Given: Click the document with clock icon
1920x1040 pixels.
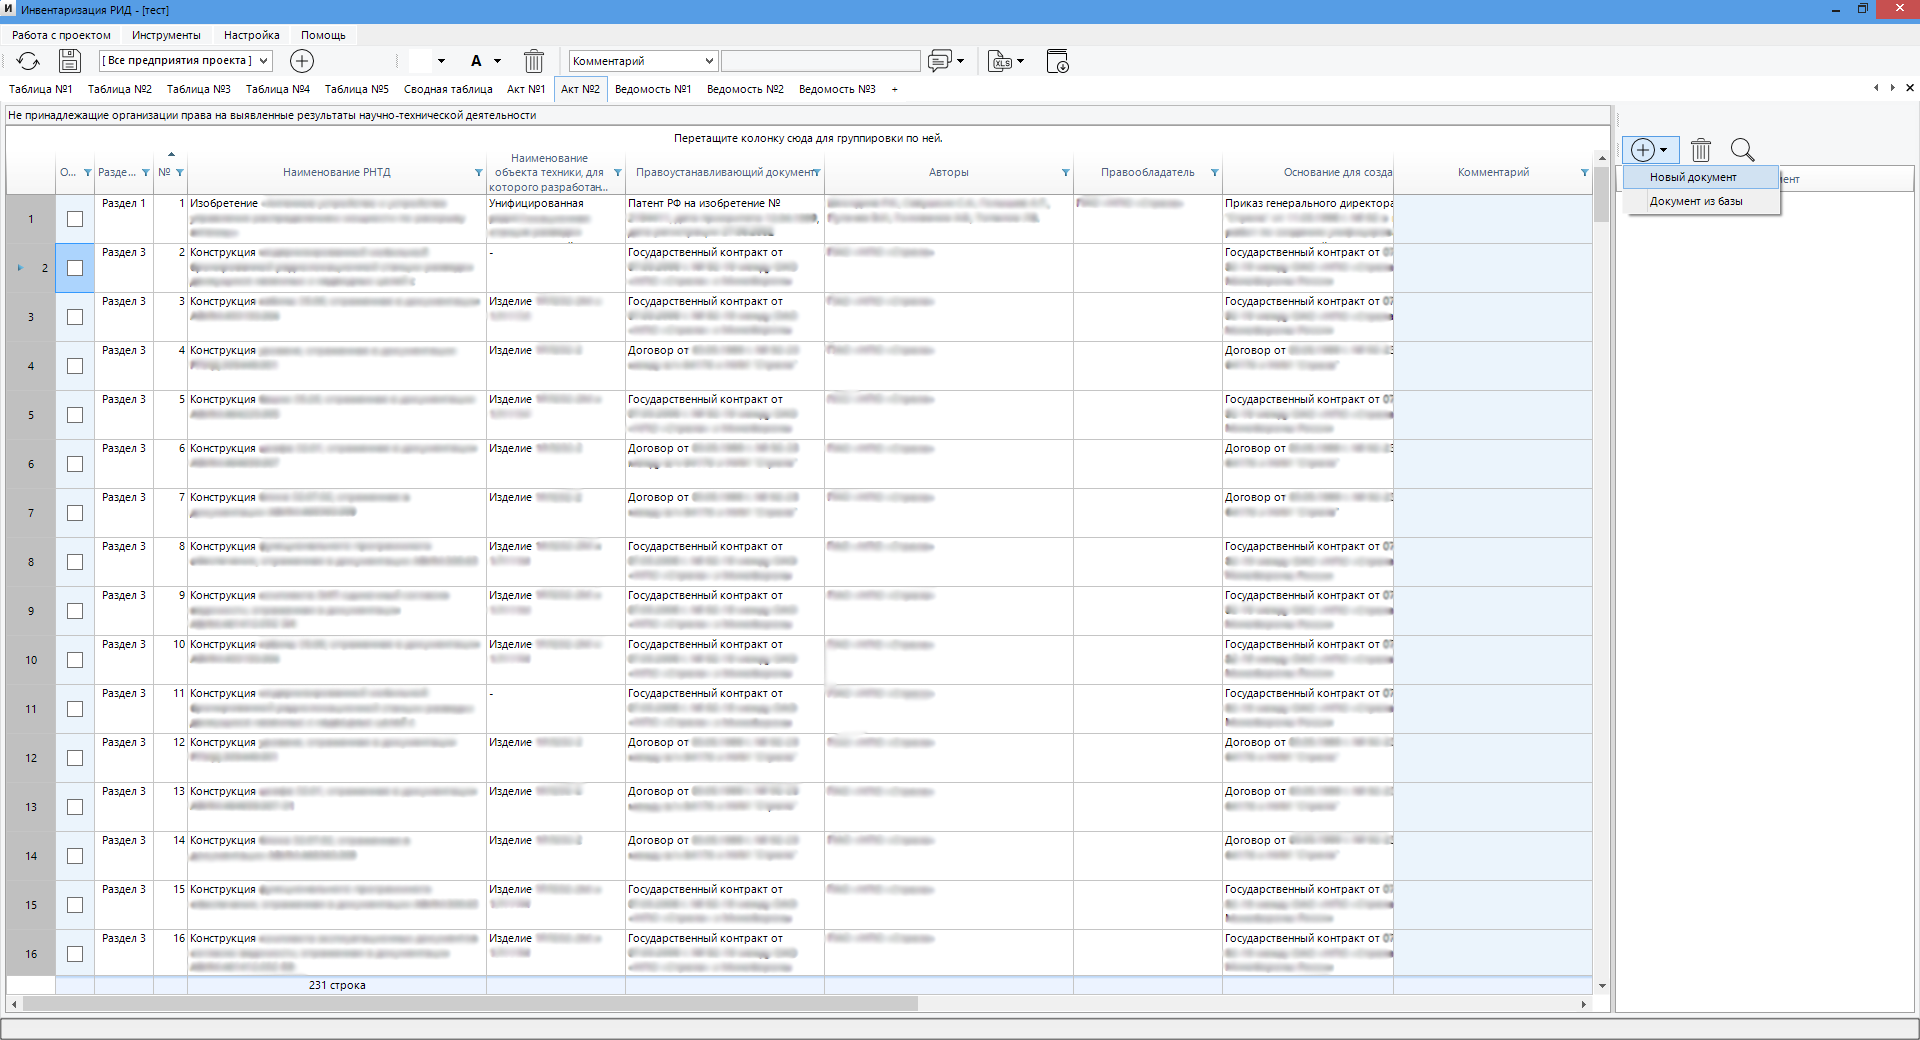Looking at the screenshot, I should pyautogui.click(x=1057, y=61).
